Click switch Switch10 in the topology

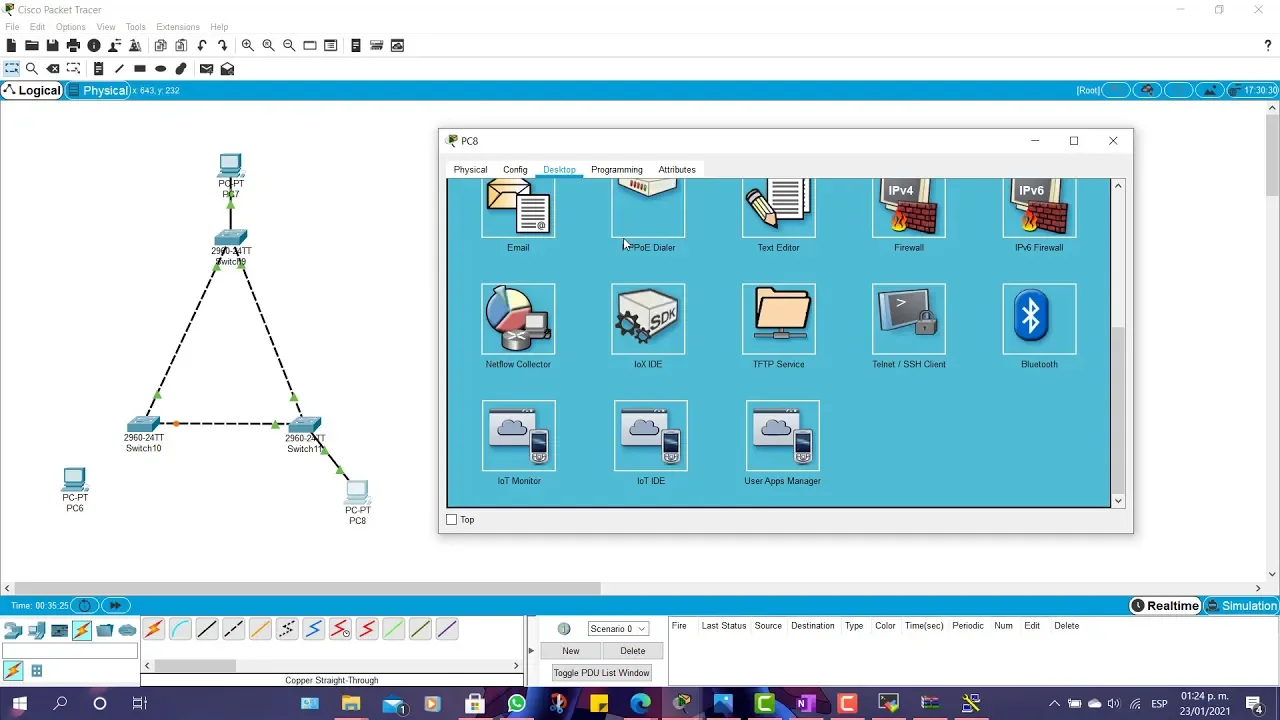(x=143, y=425)
